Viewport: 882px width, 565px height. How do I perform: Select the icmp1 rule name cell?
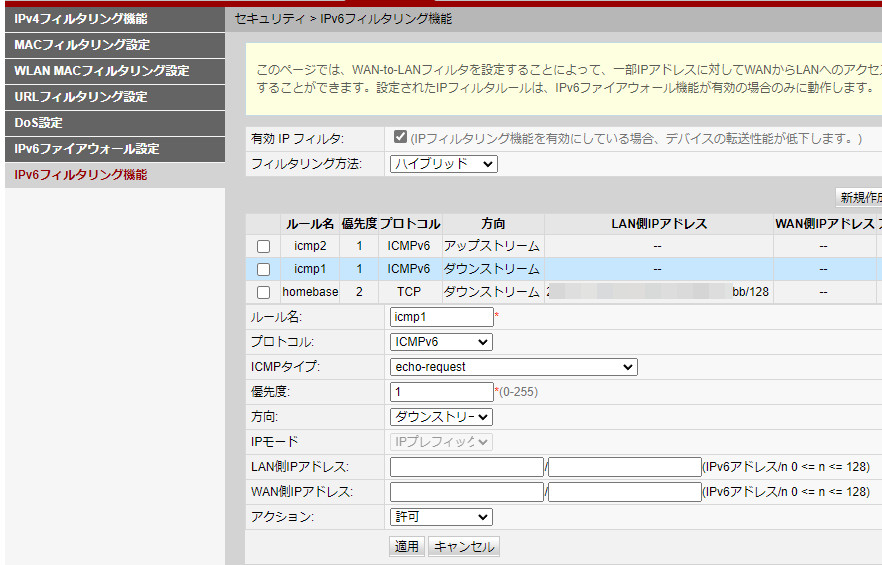pyautogui.click(x=310, y=270)
